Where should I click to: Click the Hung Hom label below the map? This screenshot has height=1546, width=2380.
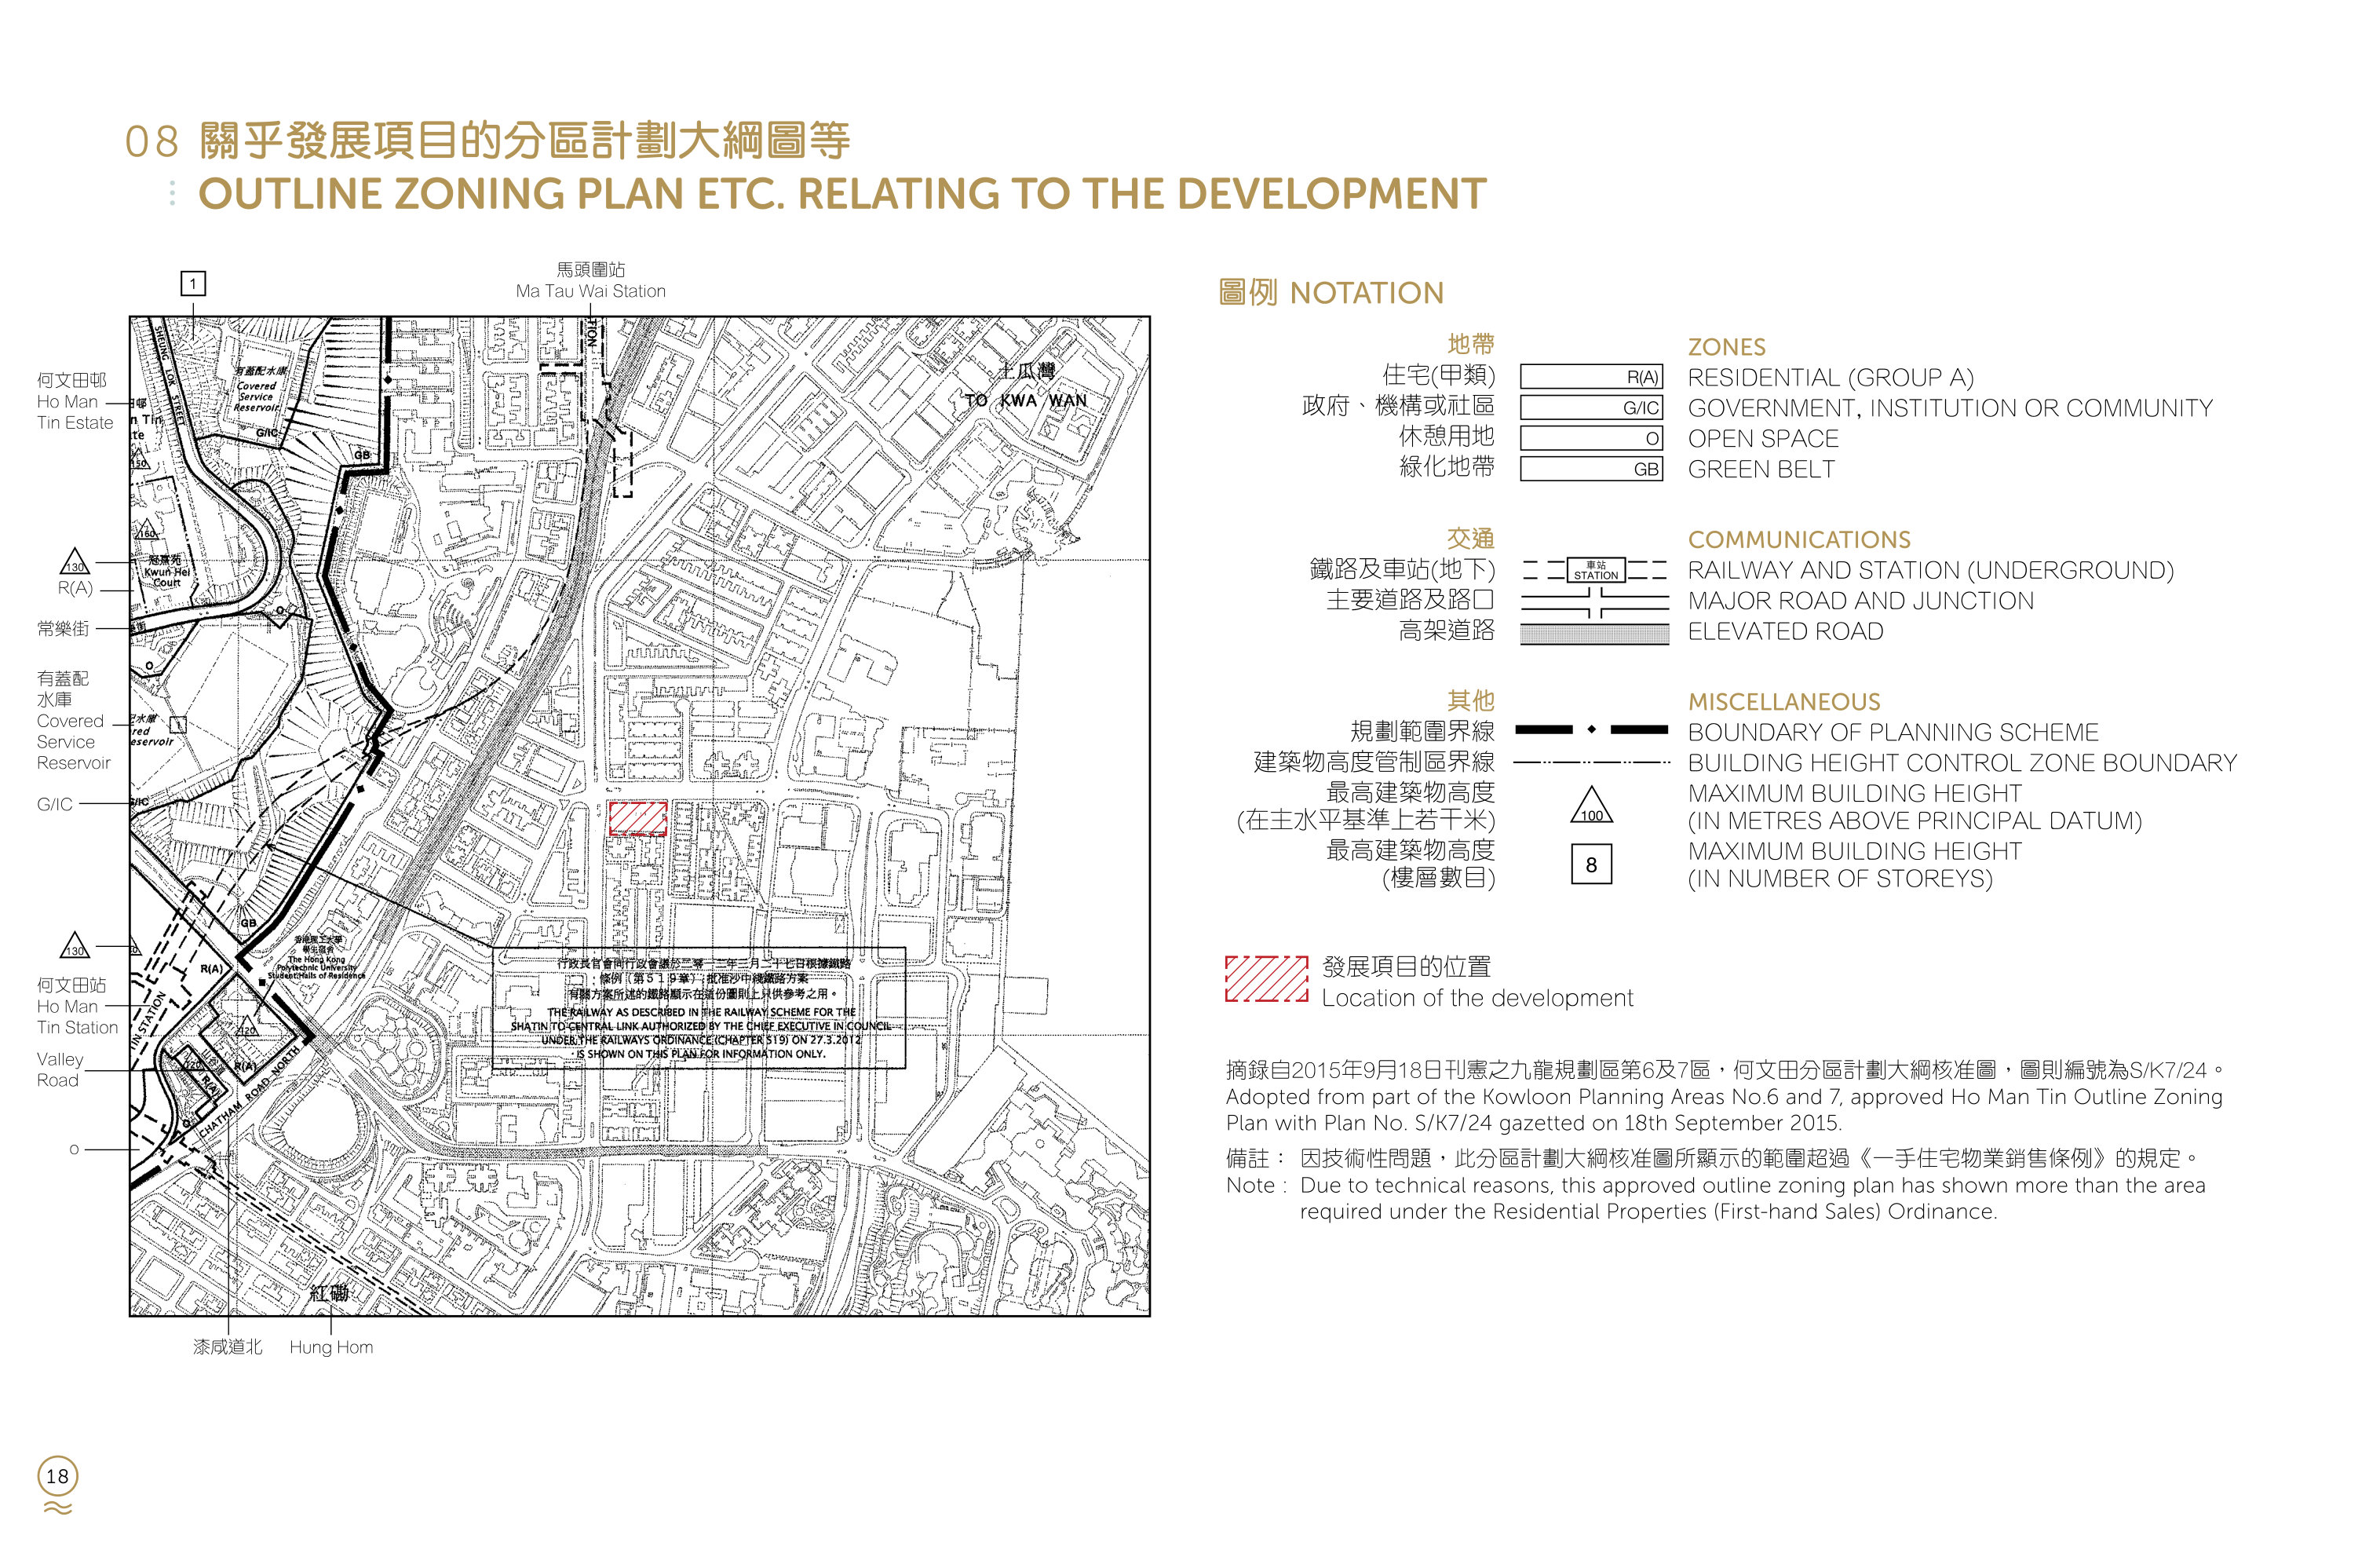click(x=331, y=1347)
